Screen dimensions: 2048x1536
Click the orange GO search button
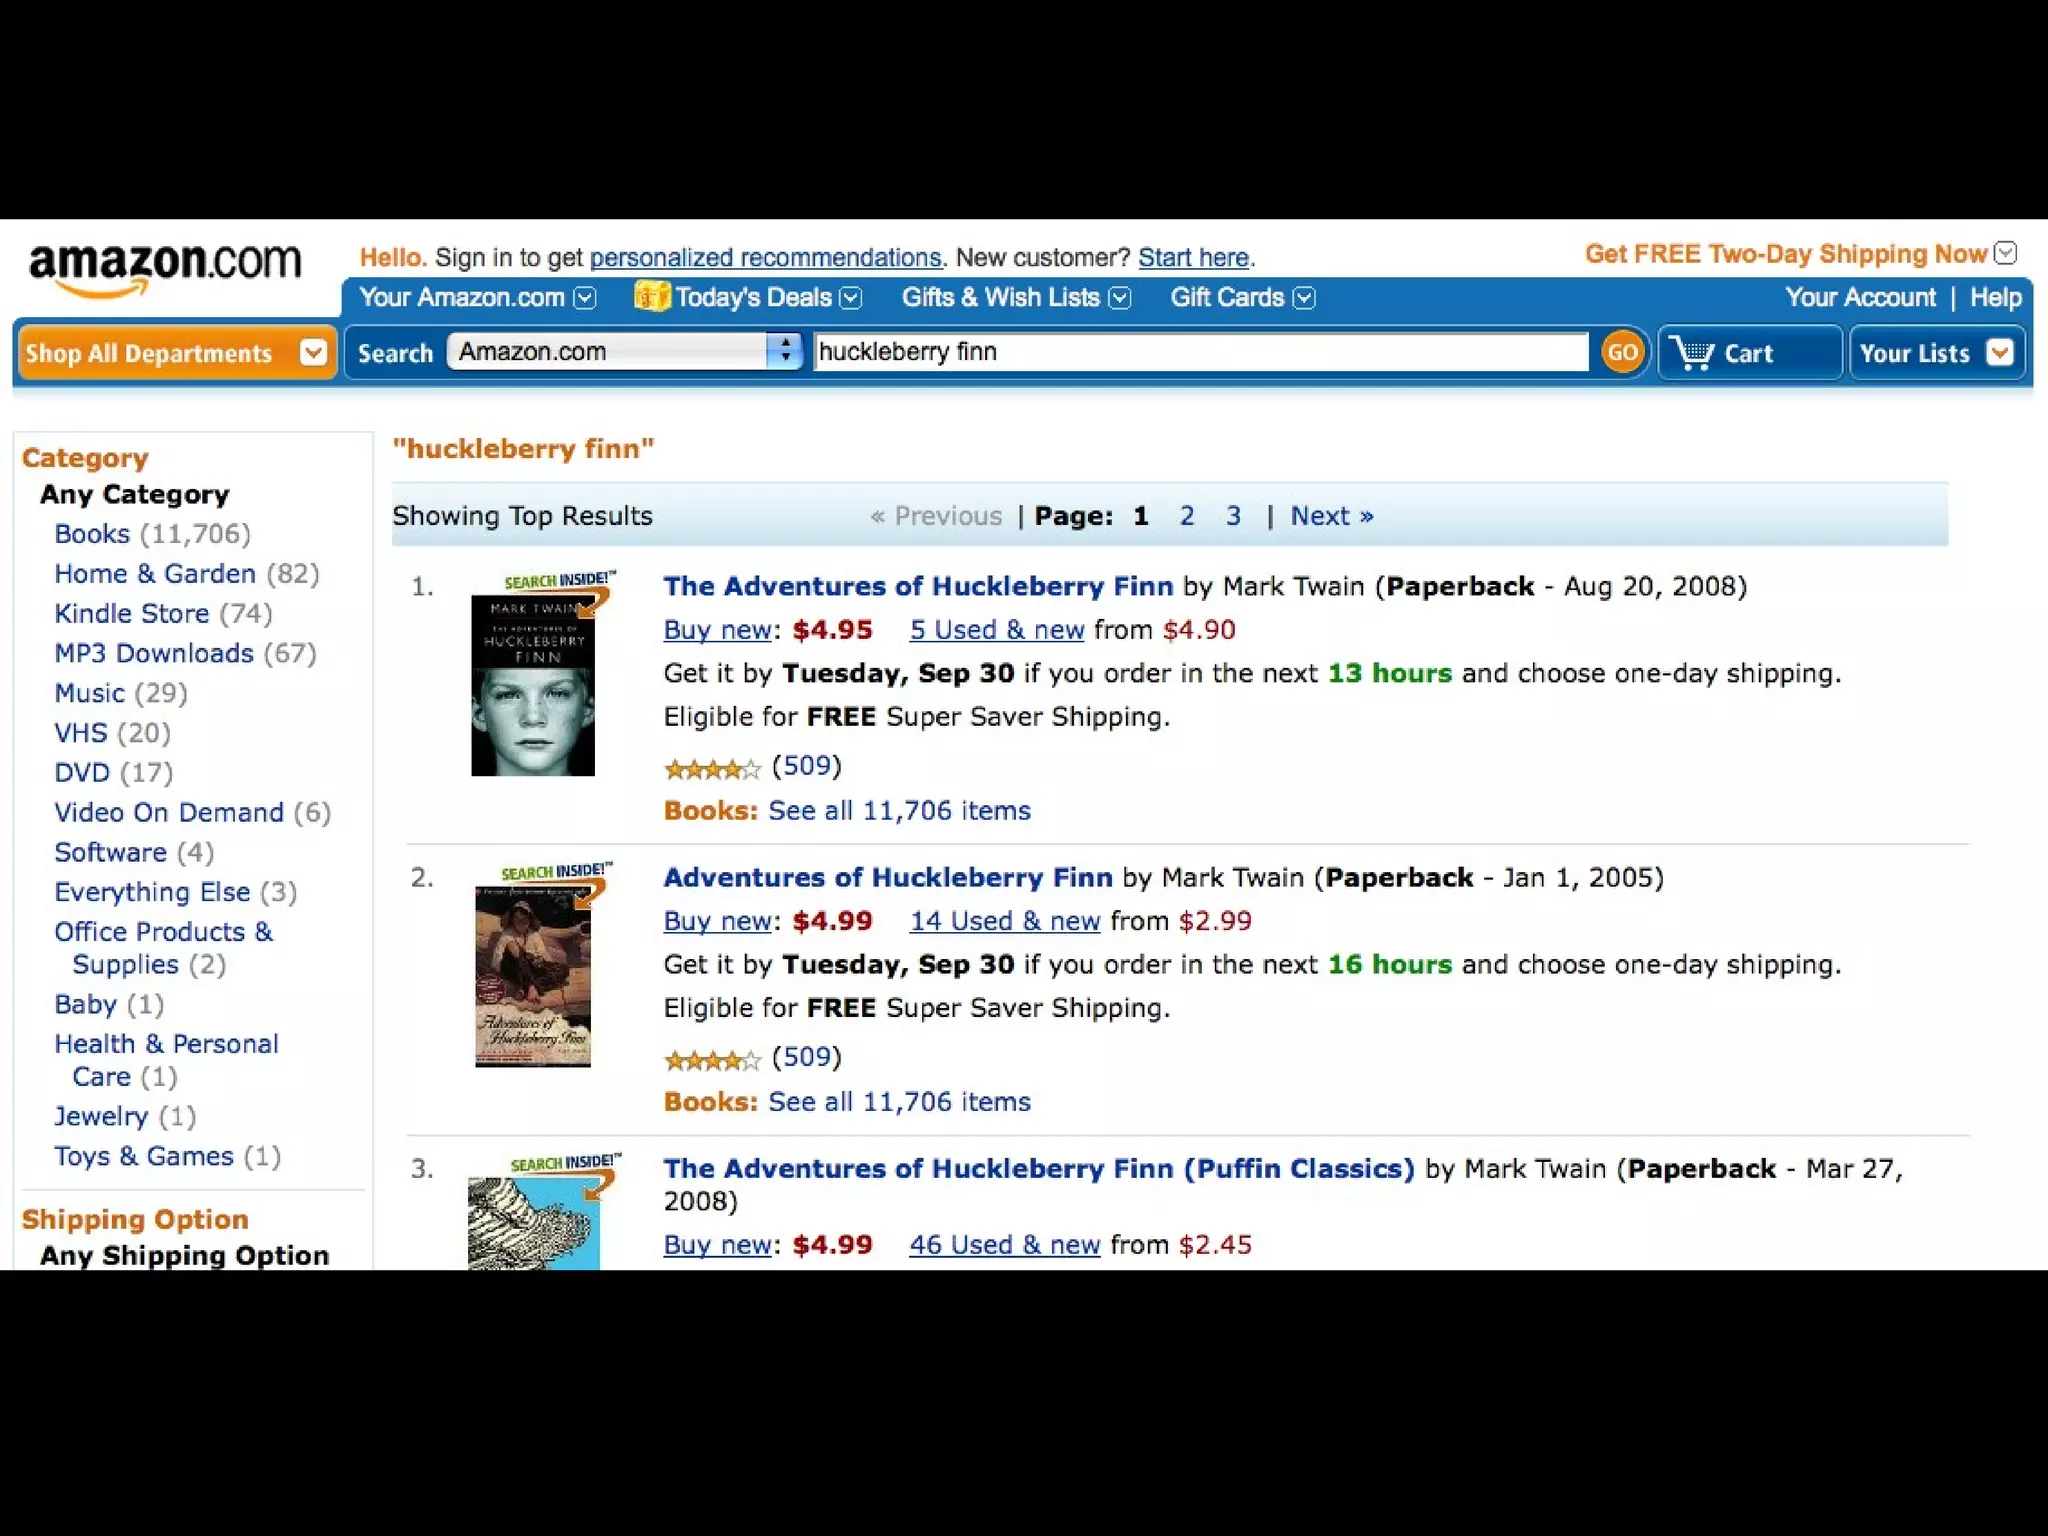[1622, 352]
